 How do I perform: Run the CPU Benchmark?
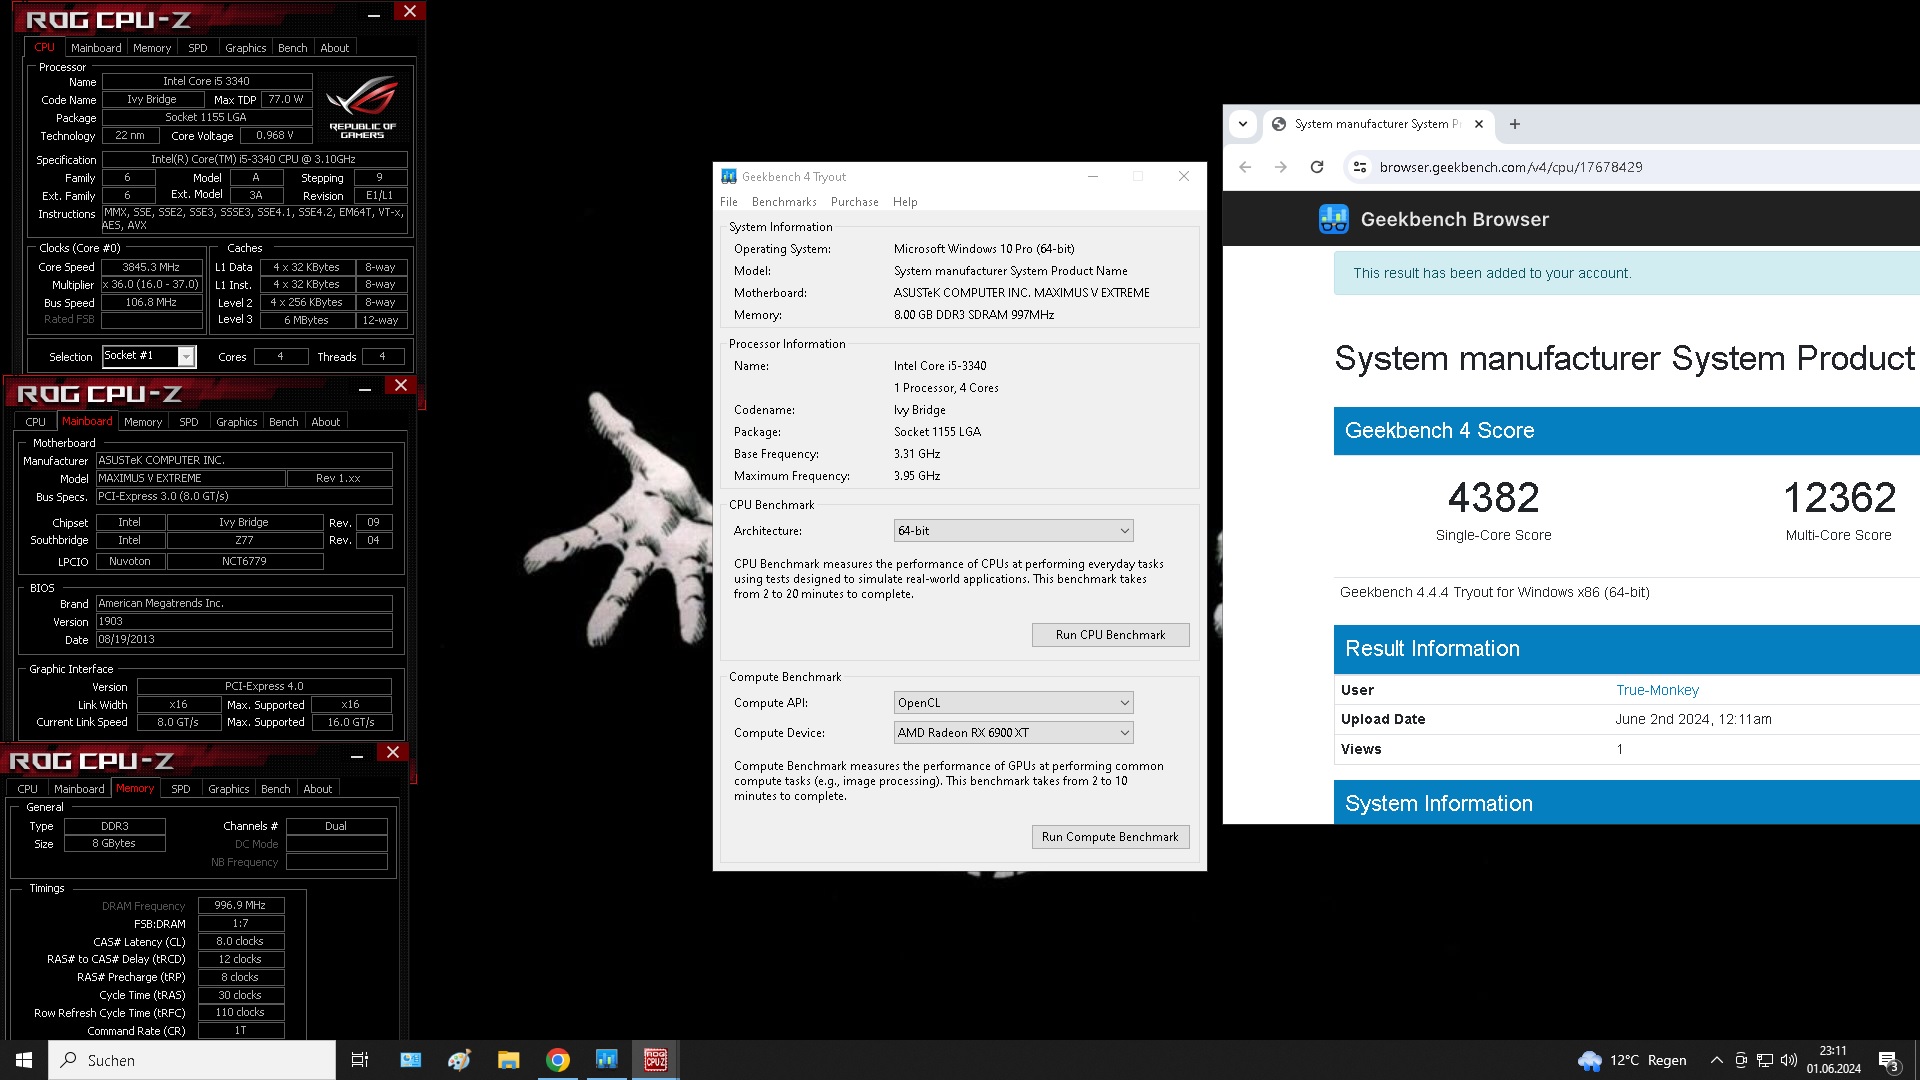click(x=1110, y=635)
